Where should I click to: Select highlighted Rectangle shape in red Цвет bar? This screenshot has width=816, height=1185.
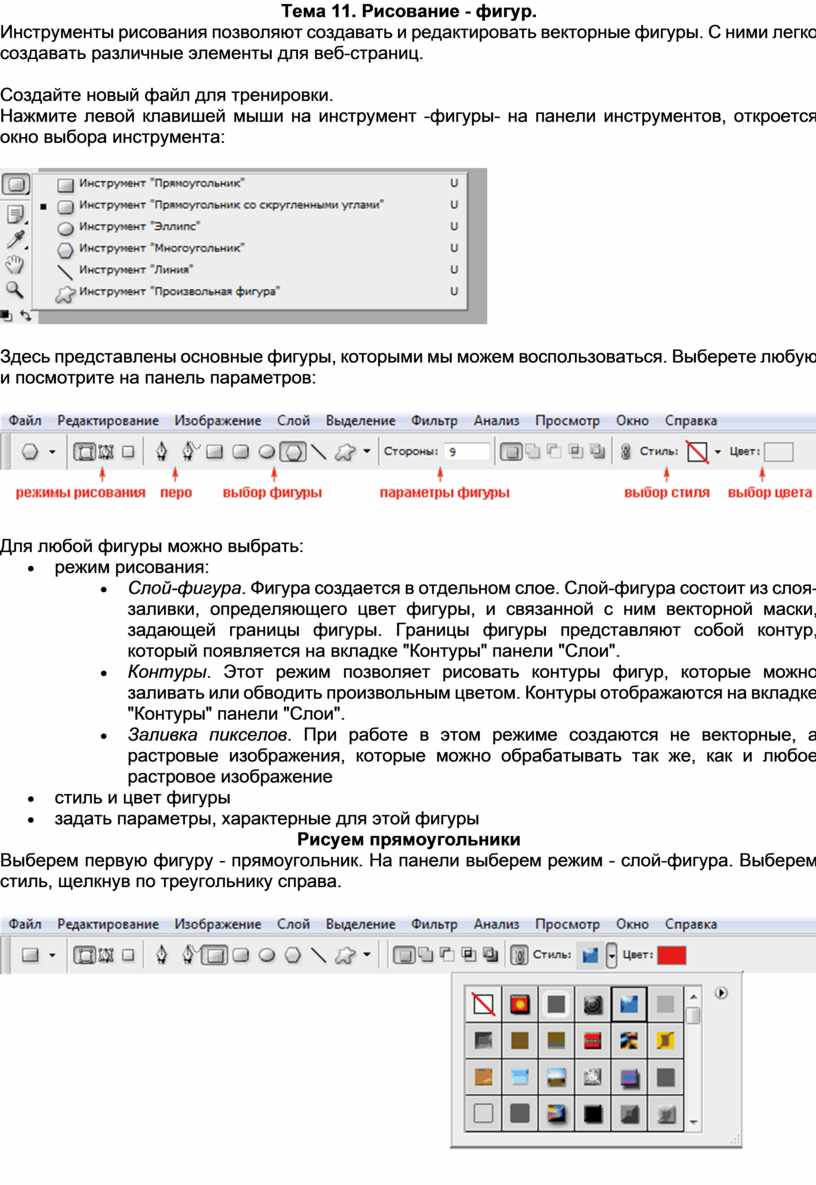215,955
